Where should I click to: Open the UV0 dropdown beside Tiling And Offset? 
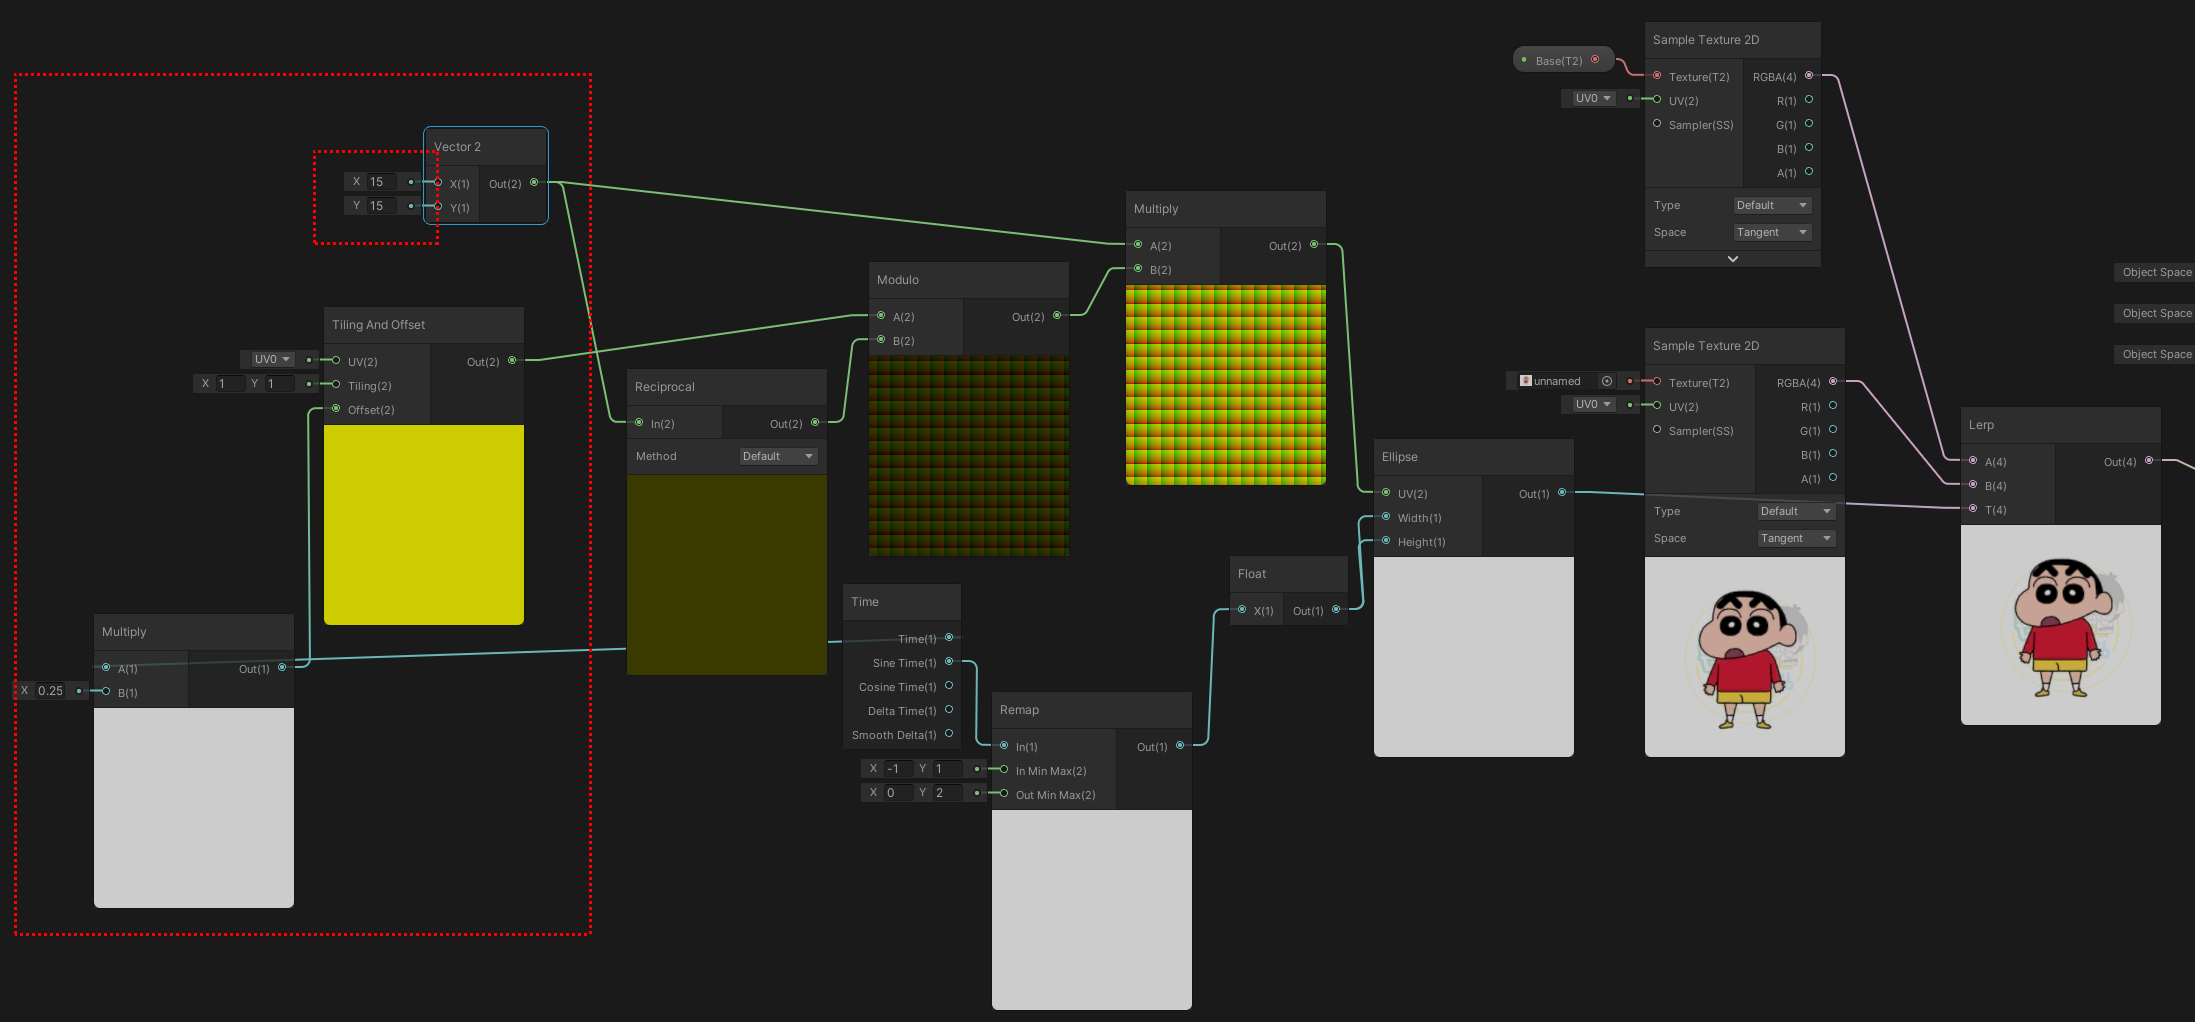pyautogui.click(x=272, y=359)
